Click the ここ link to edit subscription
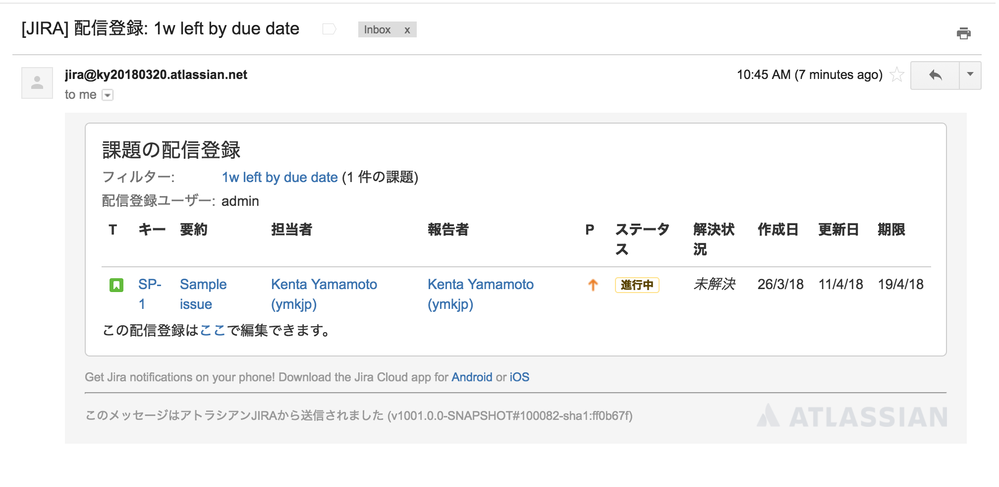999x487 pixels. click(x=212, y=331)
